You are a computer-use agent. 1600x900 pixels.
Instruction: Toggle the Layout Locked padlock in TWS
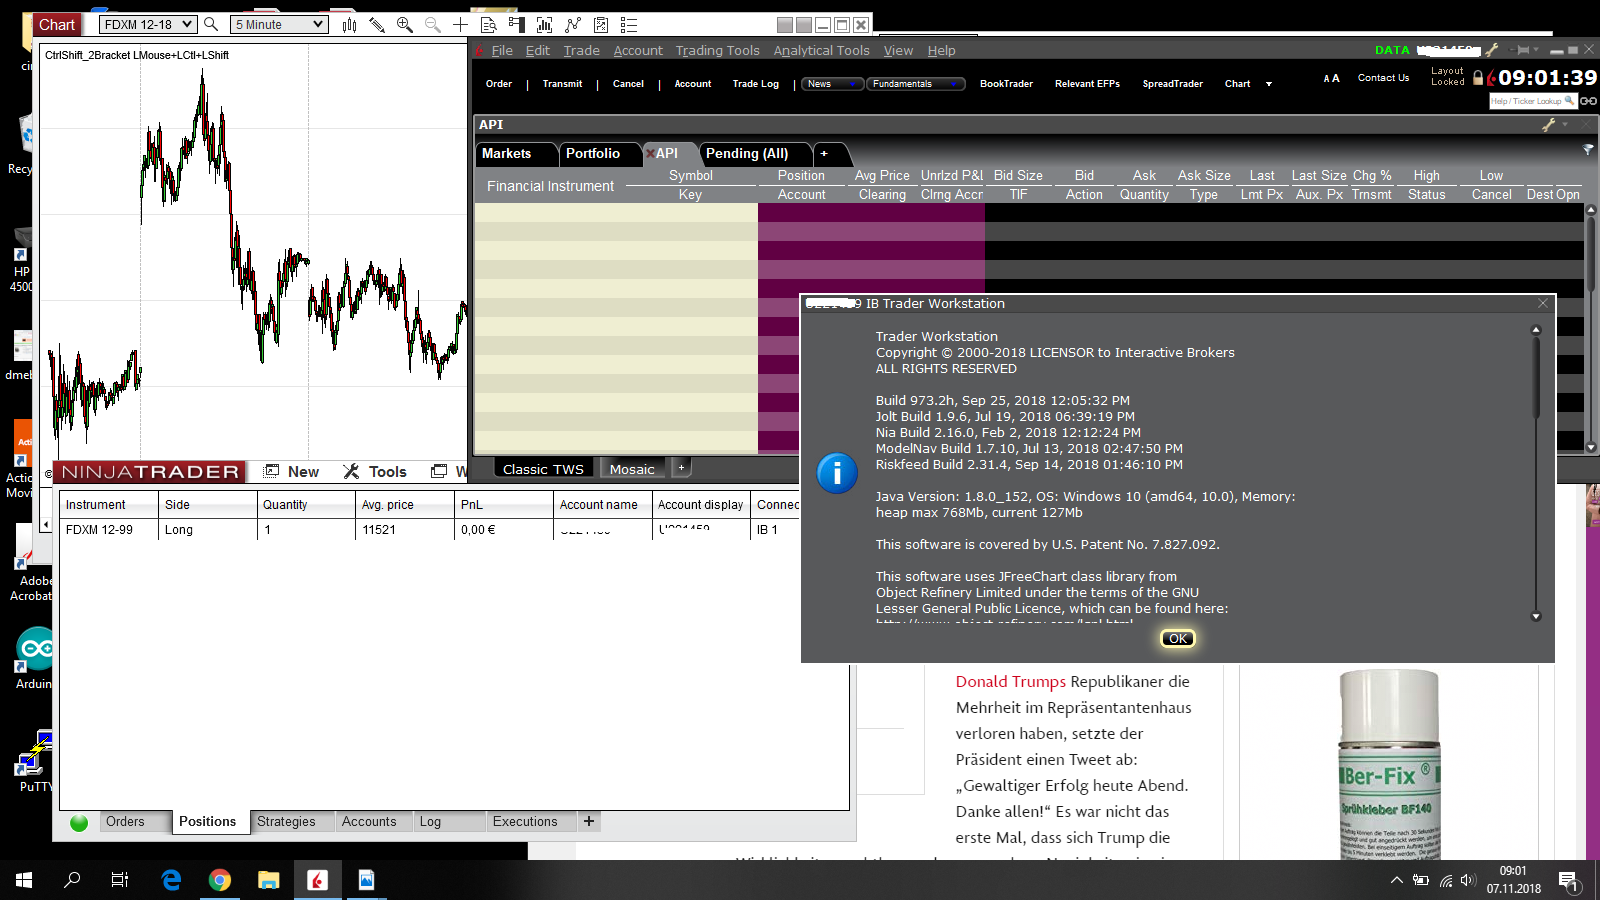(1478, 78)
